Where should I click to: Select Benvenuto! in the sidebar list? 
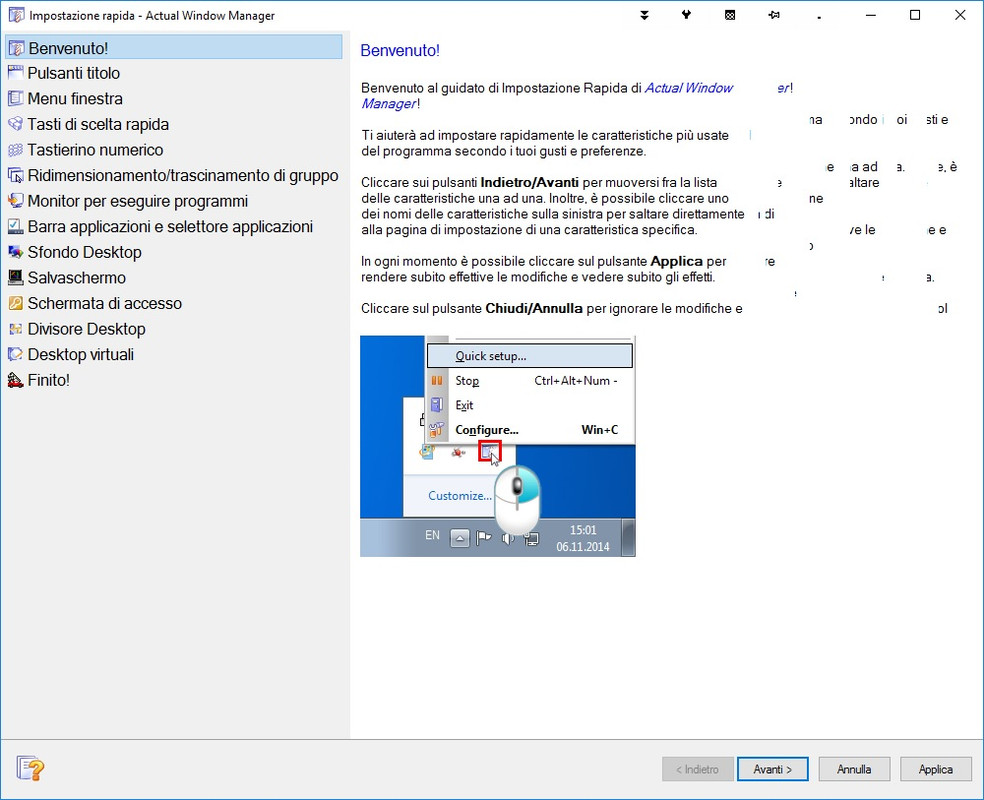point(174,48)
